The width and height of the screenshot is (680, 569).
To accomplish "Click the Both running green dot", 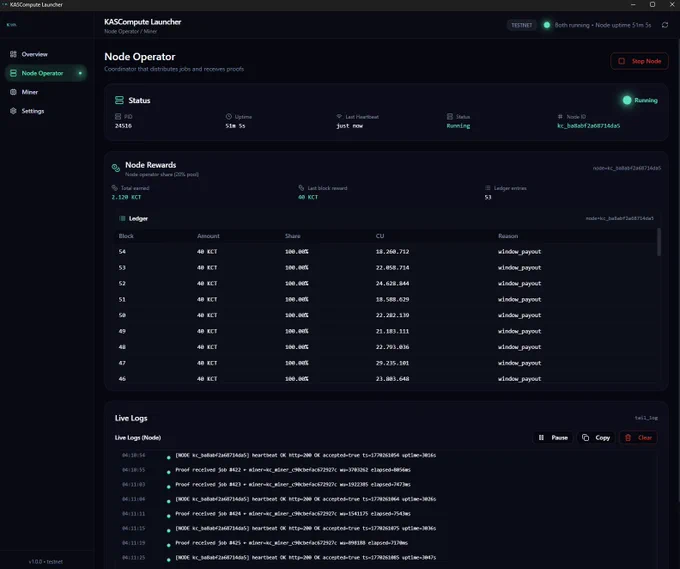I will [x=547, y=25].
